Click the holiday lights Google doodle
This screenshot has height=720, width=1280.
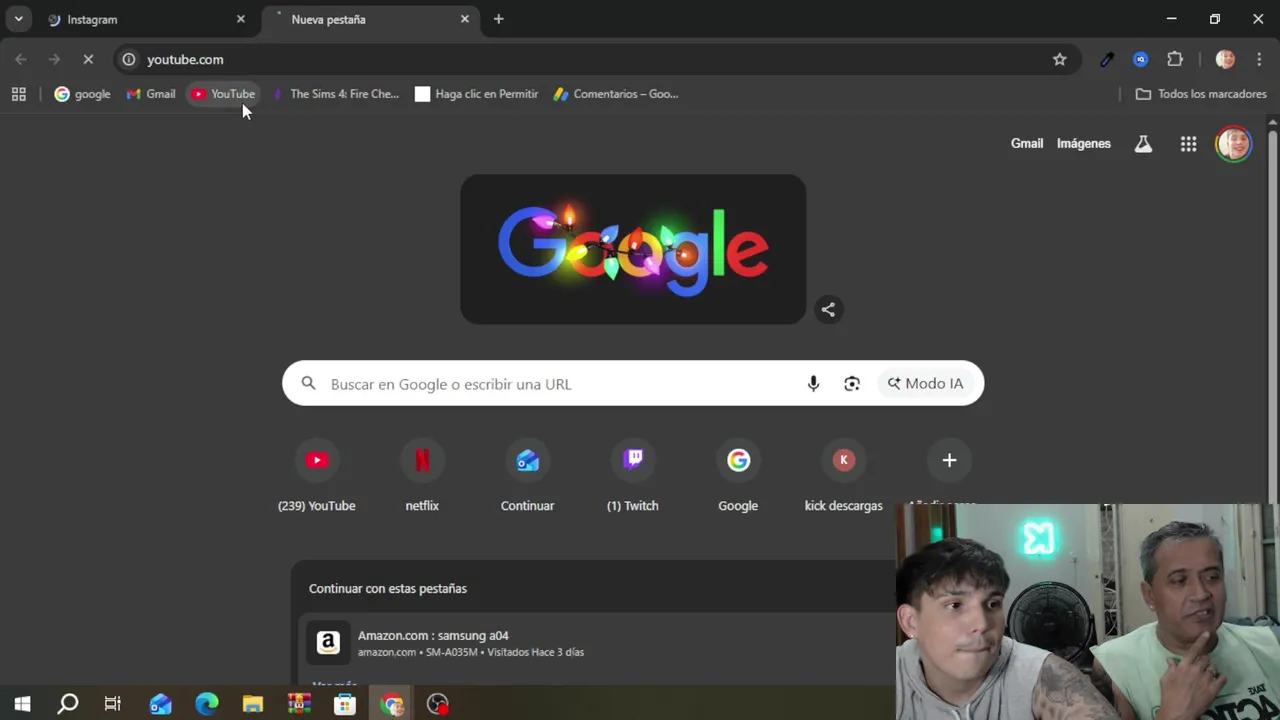[x=633, y=249]
